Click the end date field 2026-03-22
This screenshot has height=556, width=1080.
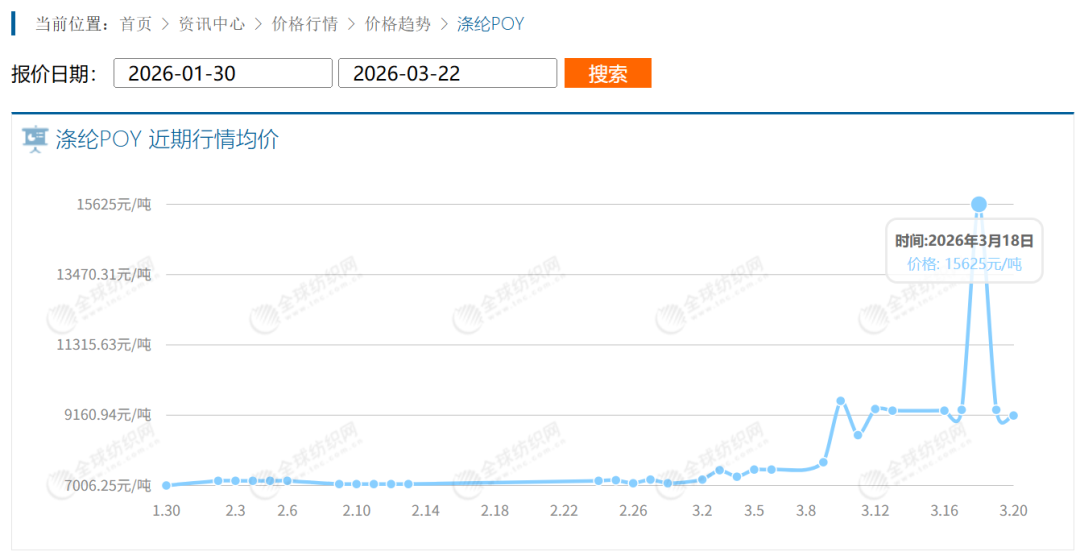(447, 73)
